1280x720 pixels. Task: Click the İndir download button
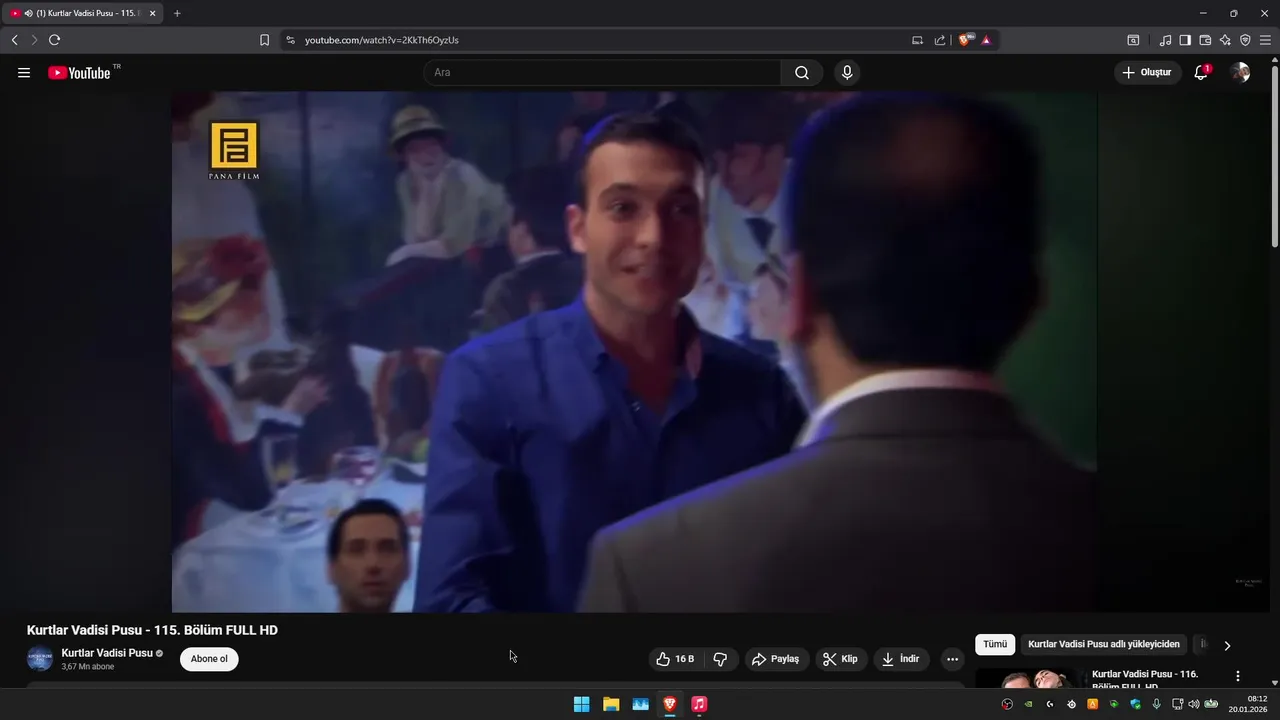[900, 659]
